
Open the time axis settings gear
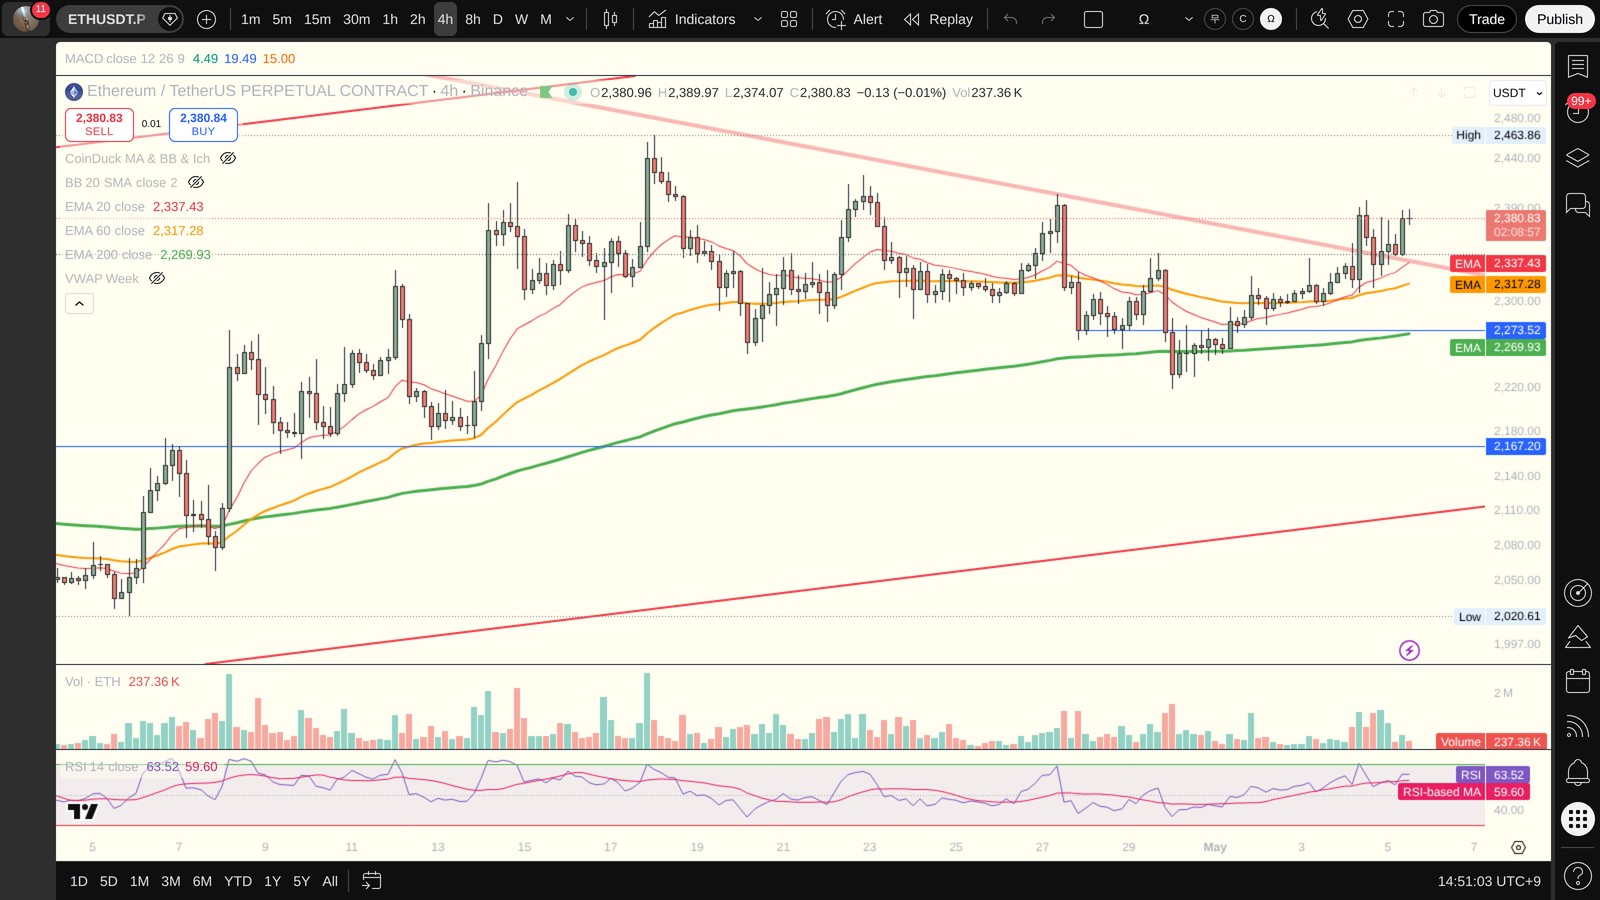coord(1518,847)
